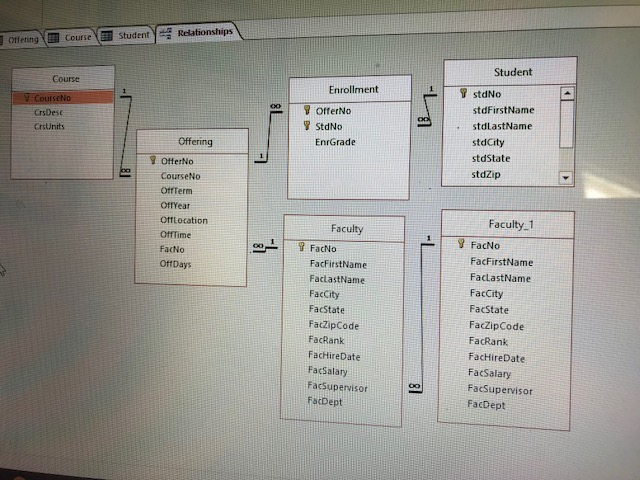Viewport: 640px width, 480px height.
Task: Select the FacNo field in Offering table
Action: (172, 249)
